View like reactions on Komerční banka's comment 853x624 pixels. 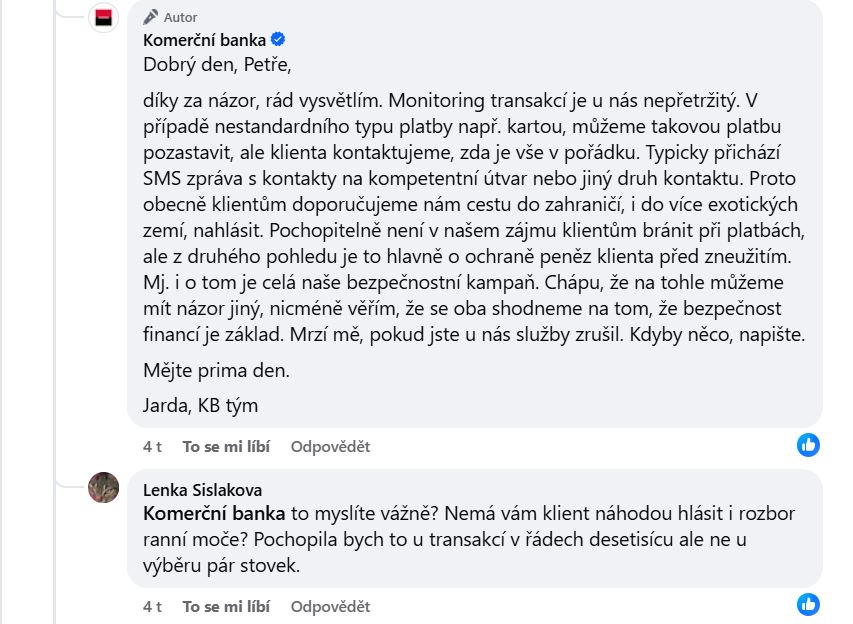[808, 445]
